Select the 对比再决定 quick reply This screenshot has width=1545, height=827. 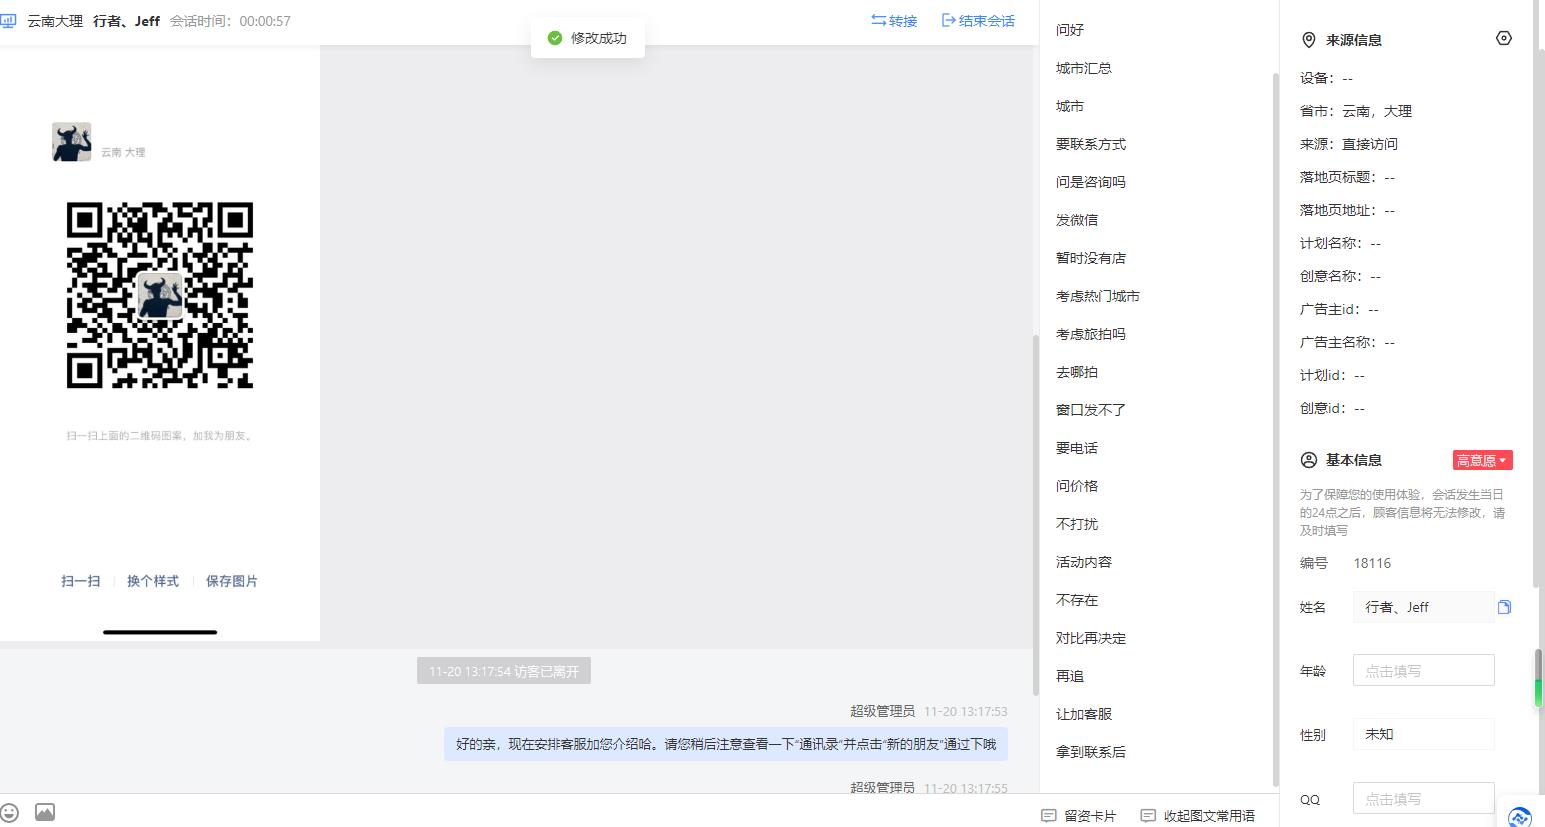(1091, 638)
